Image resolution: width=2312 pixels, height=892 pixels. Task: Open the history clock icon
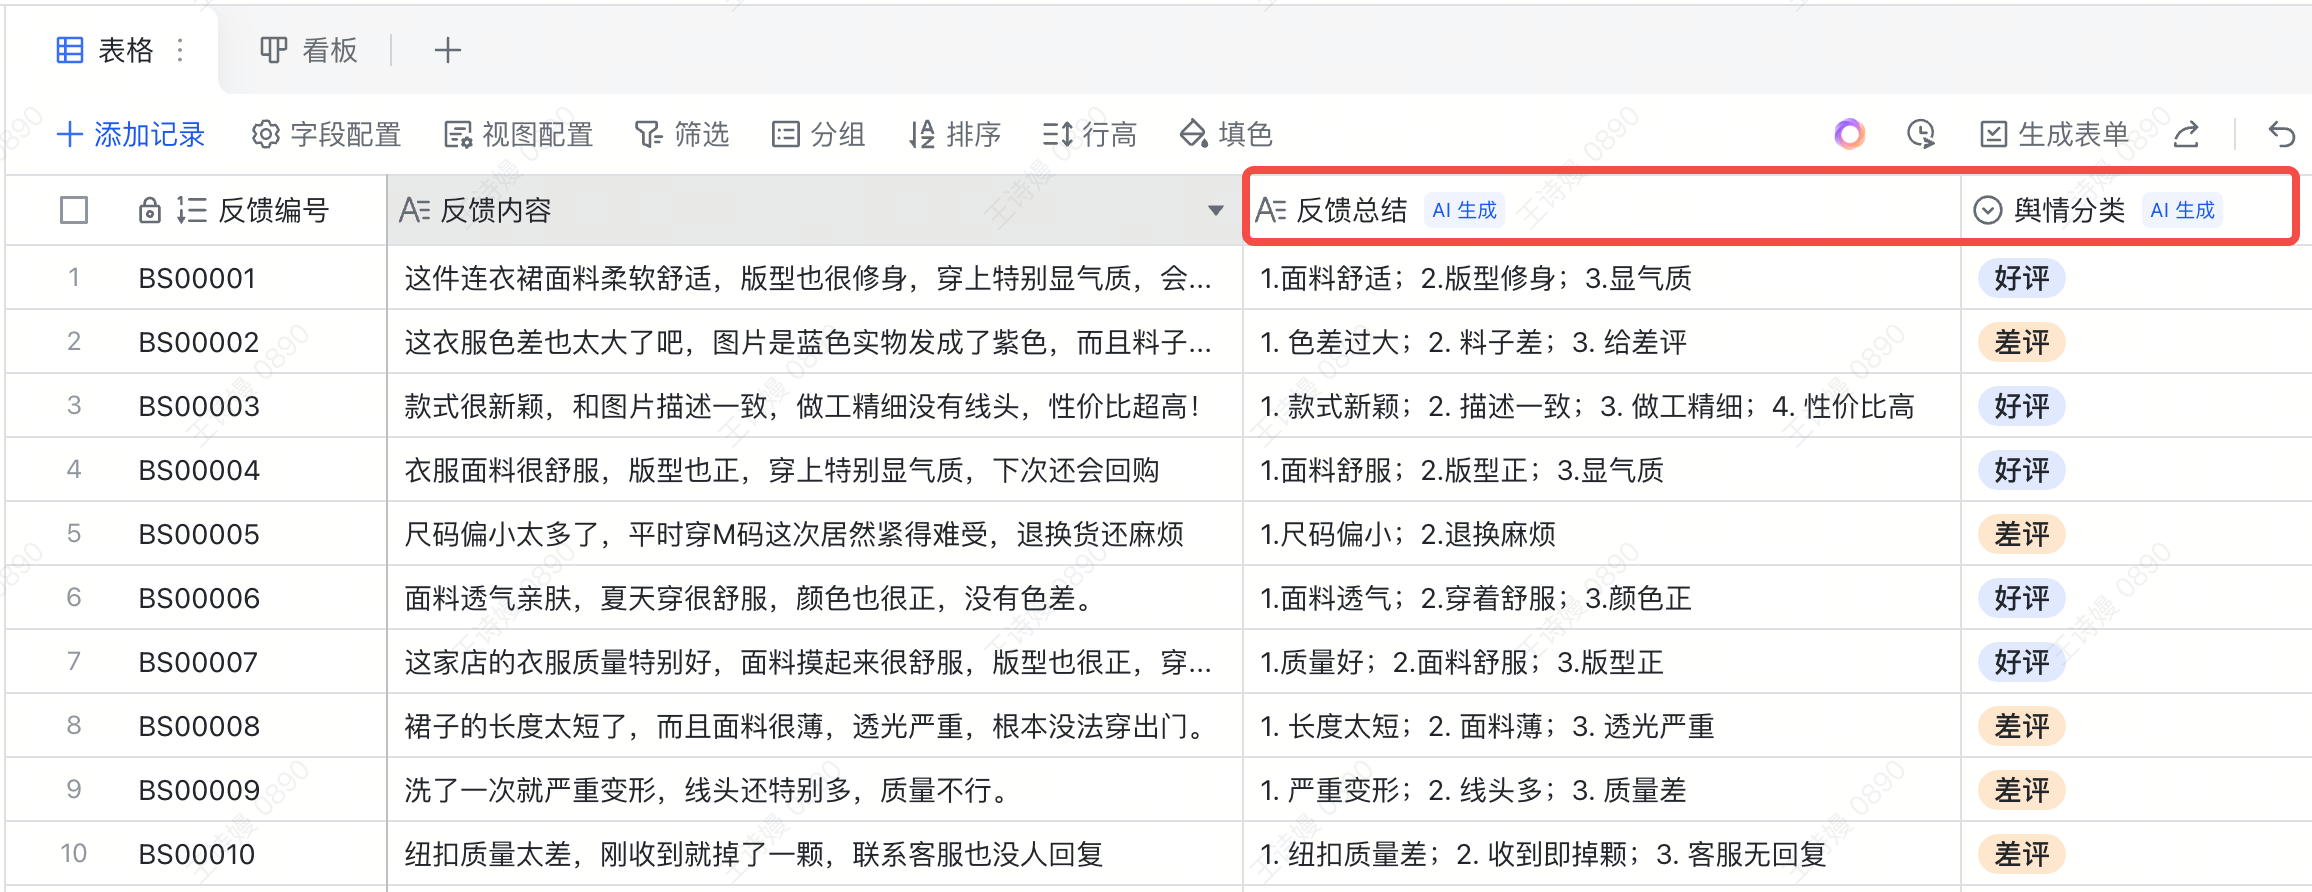(1920, 134)
